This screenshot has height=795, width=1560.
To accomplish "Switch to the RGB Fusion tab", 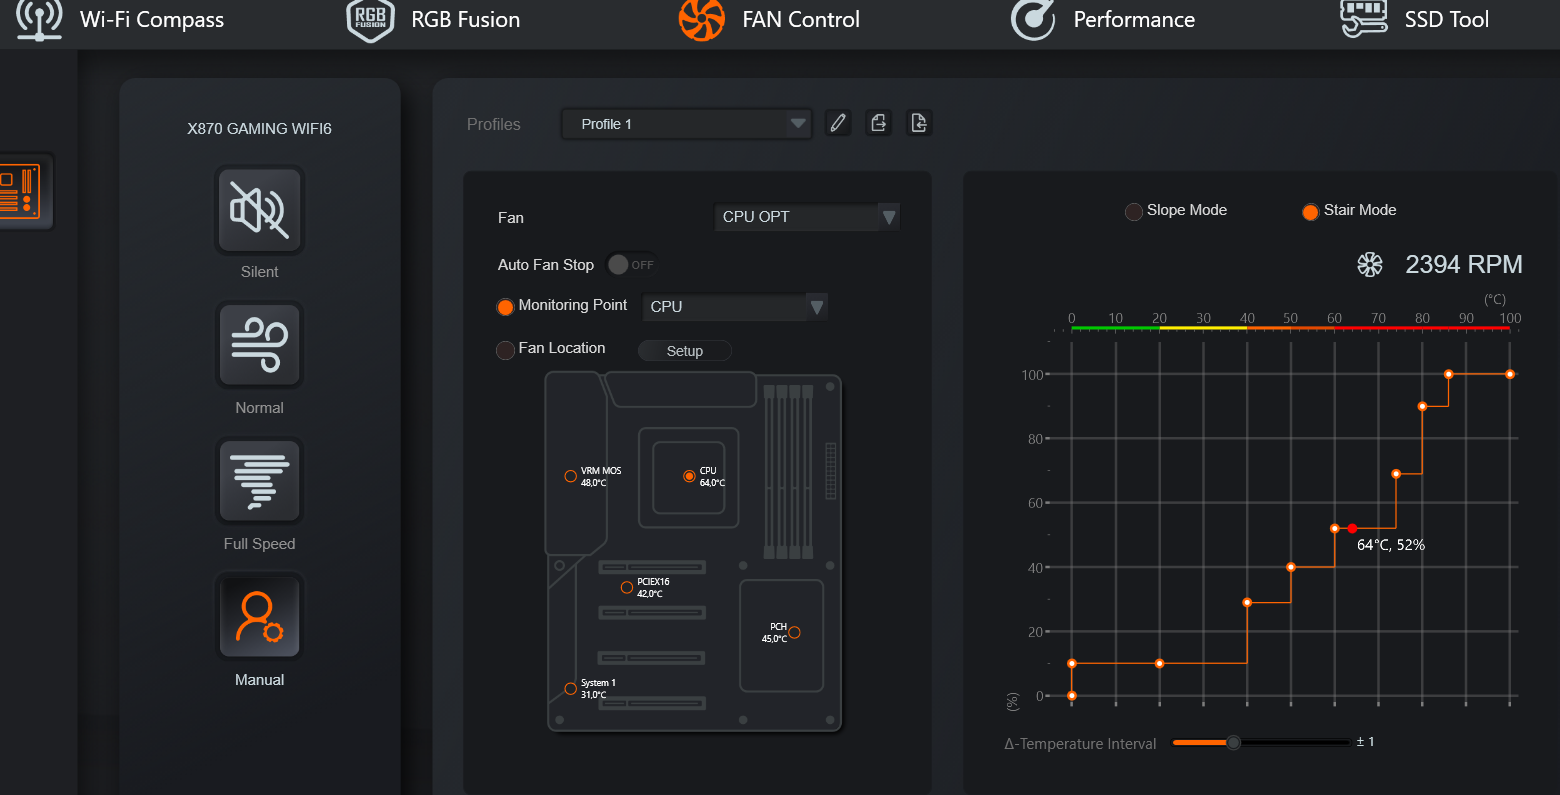I will coord(433,20).
